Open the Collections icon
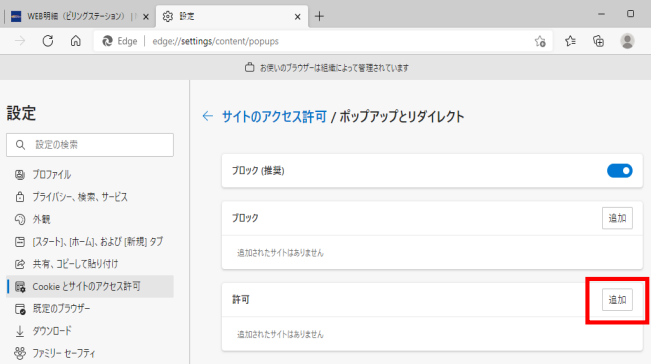 (599, 41)
